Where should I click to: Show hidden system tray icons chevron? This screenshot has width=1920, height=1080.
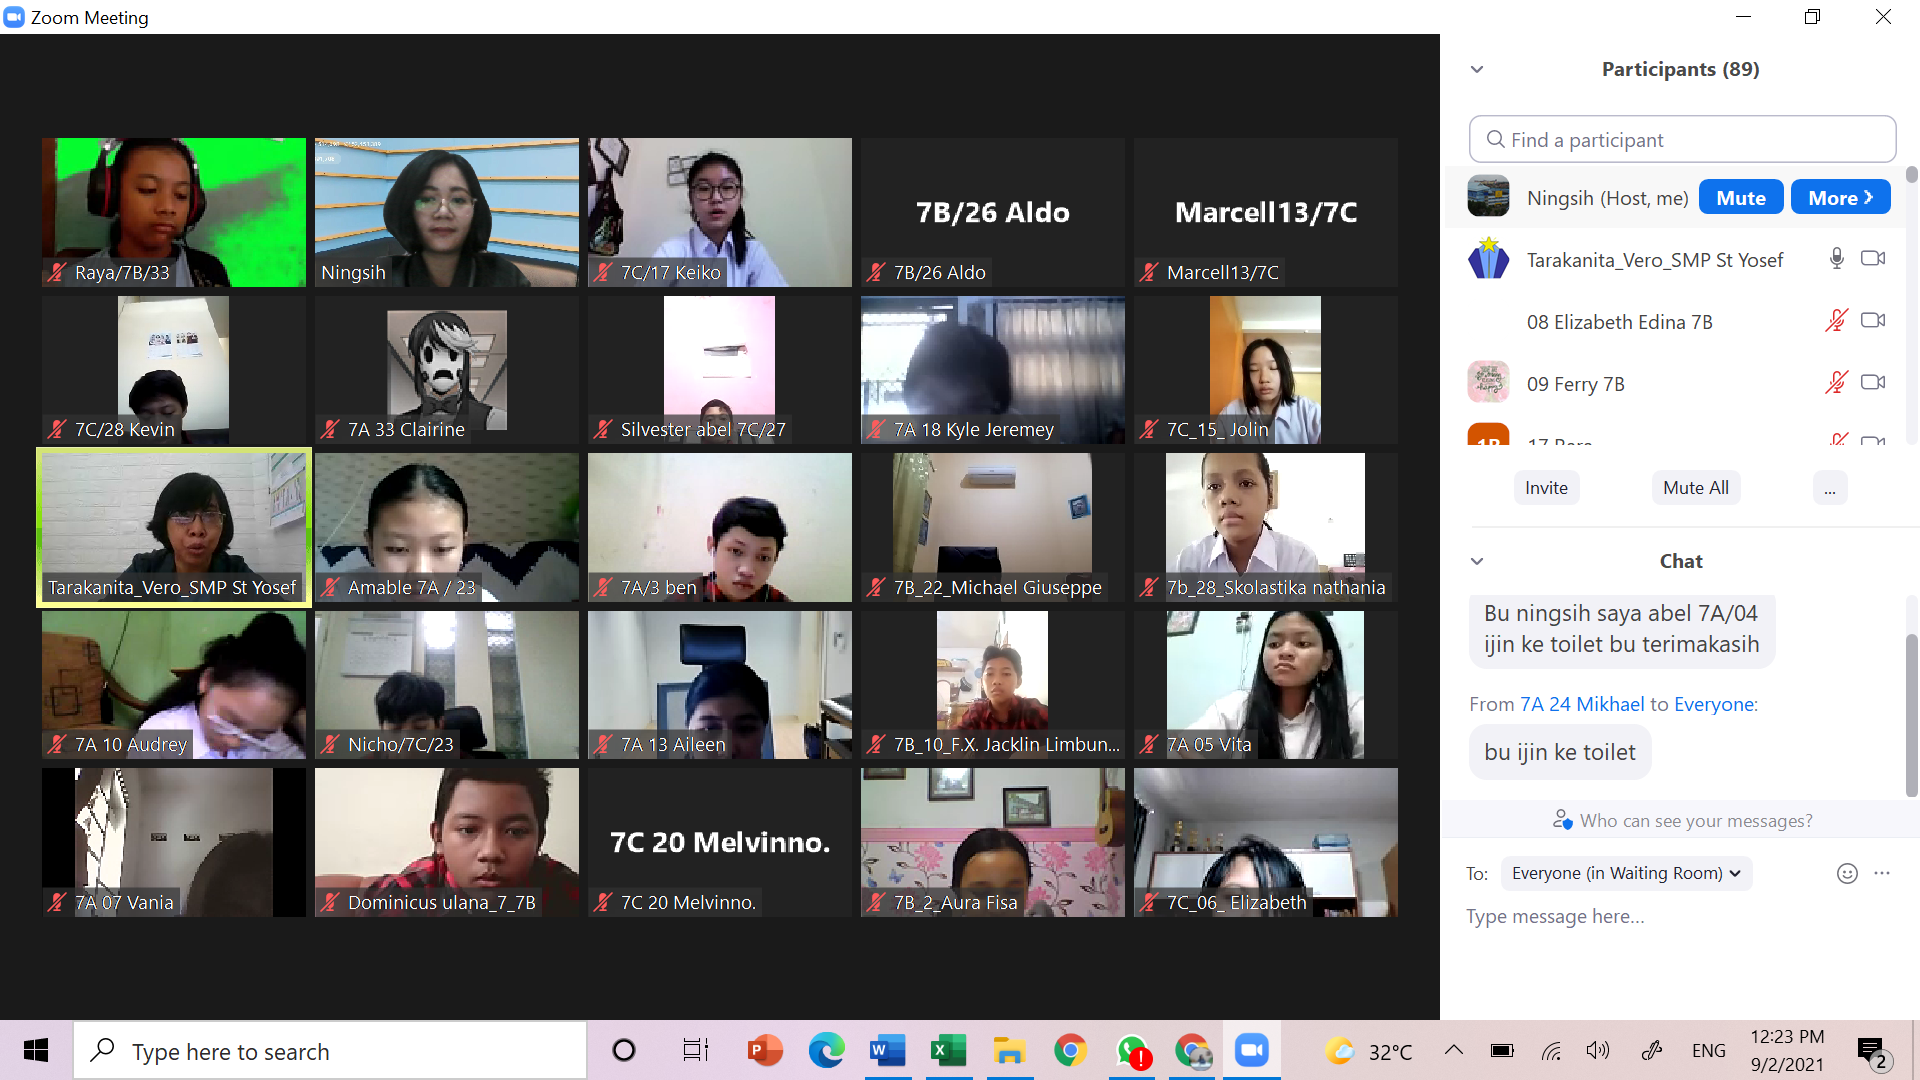1454,1050
